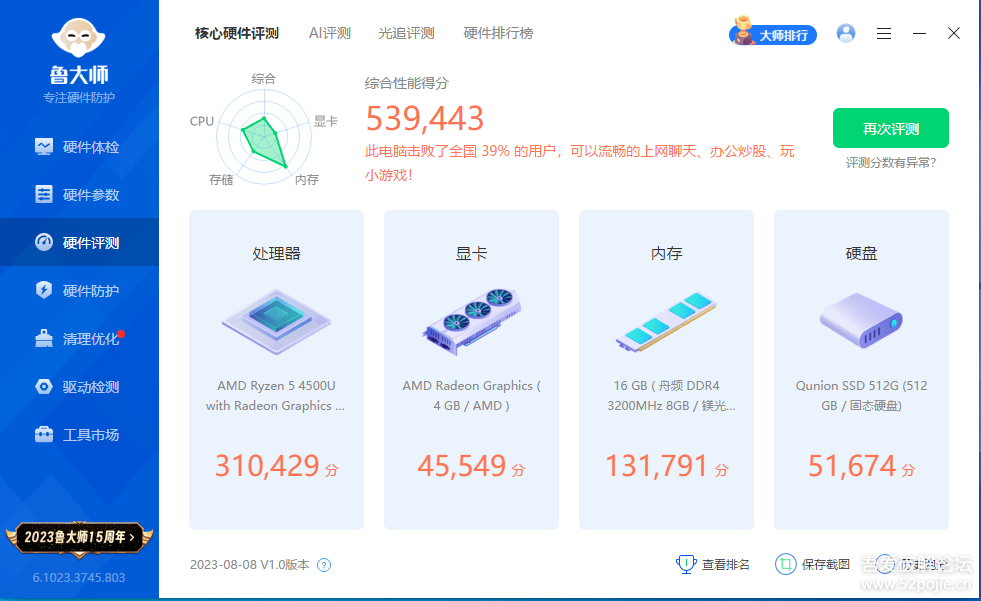This screenshot has width=981, height=601.
Task: Close the 鲁大师 window
Action: tap(953, 33)
